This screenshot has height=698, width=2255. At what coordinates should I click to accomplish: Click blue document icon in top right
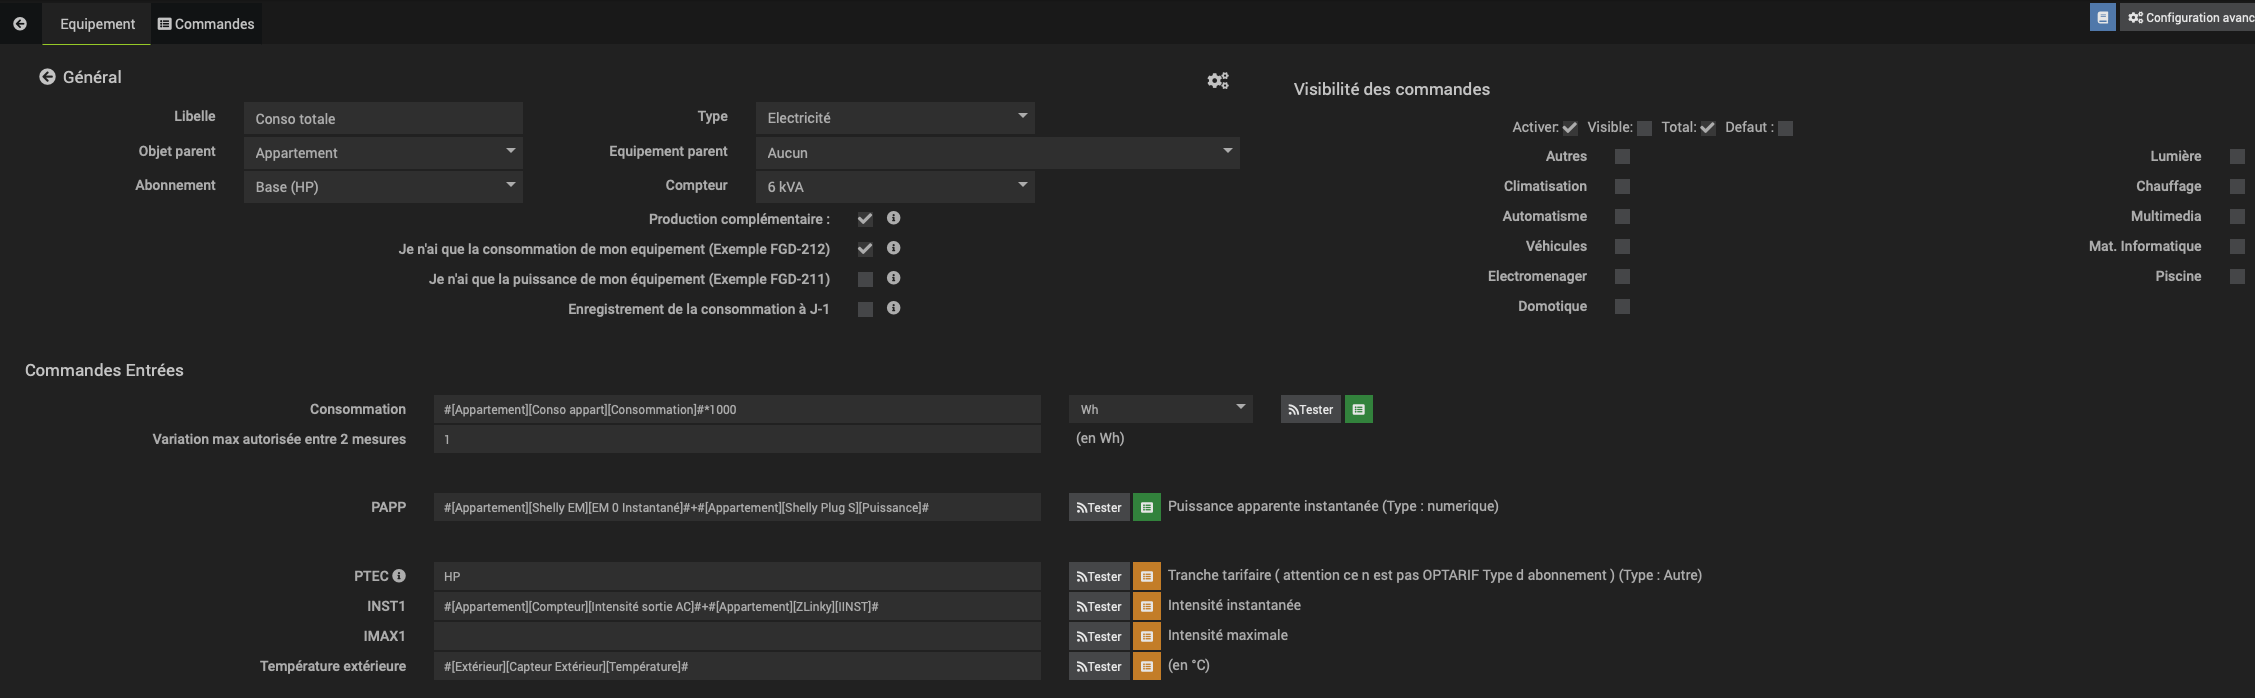(2102, 18)
